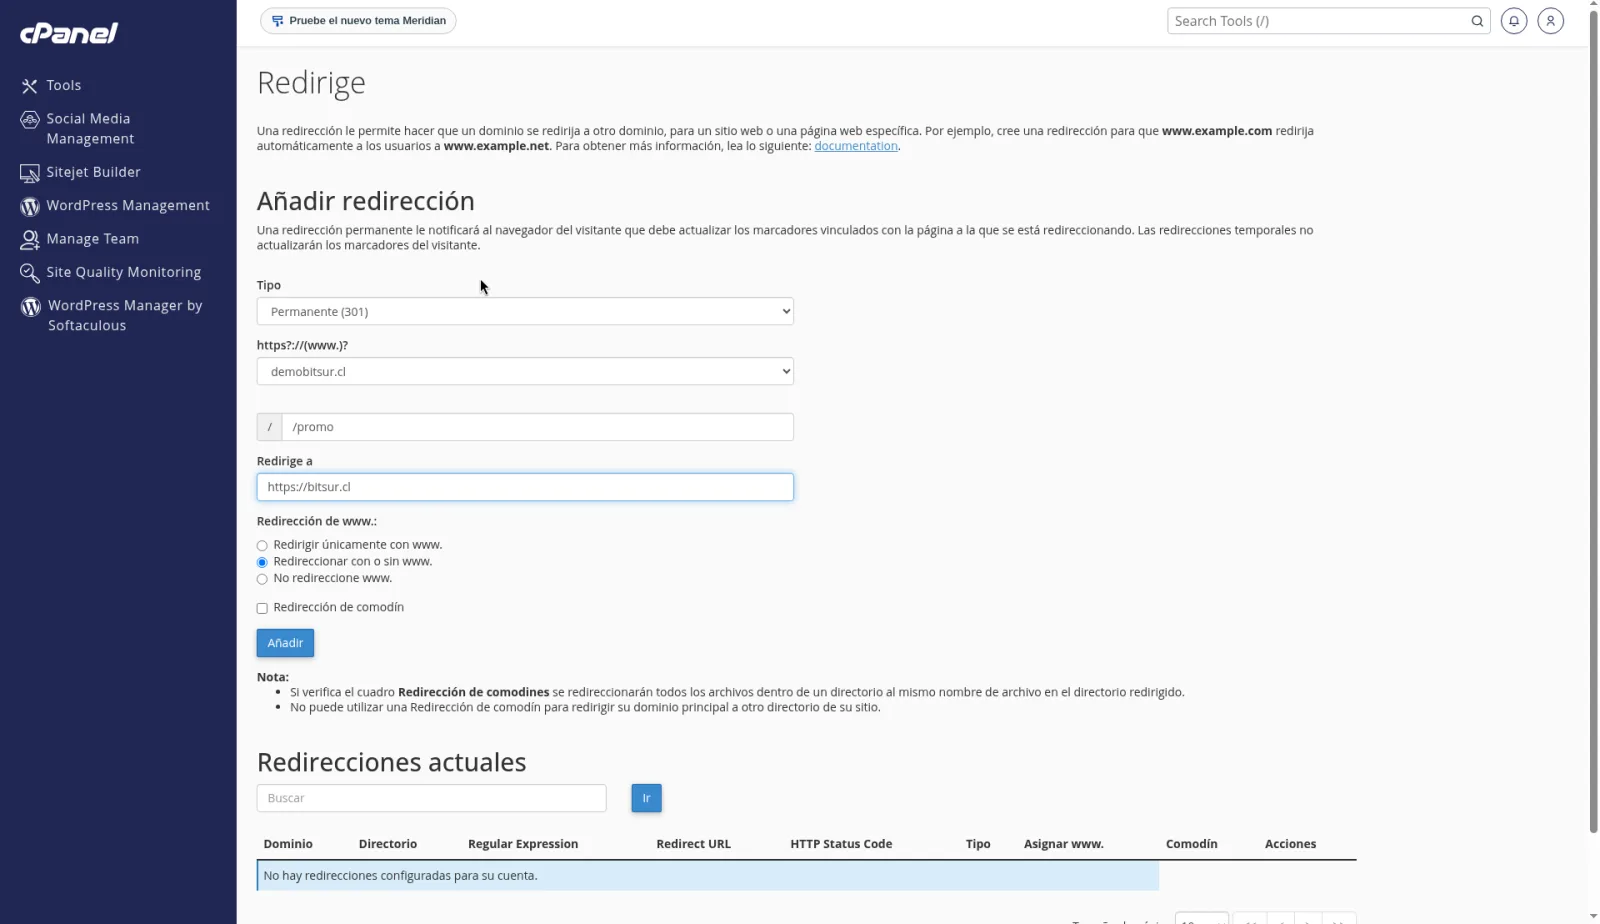Screen dimensions: 1600x924
Task: Click the /promo path input field
Action: (x=537, y=427)
